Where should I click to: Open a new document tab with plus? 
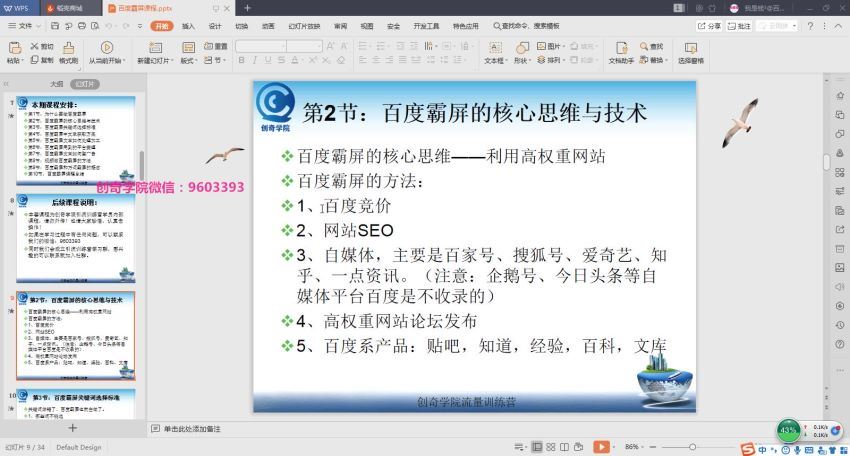click(247, 8)
